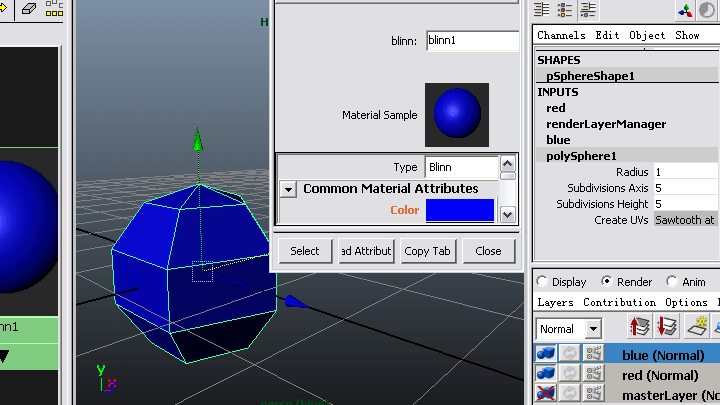Click the move selected layer up icon
The image size is (720, 405).
[640, 327]
